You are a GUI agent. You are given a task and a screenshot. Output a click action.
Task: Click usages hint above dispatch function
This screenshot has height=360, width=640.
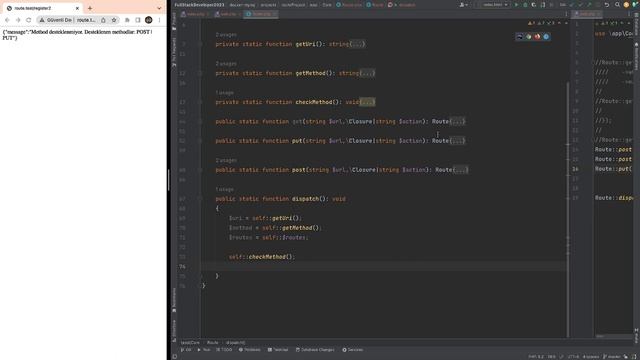pyautogui.click(x=224, y=189)
